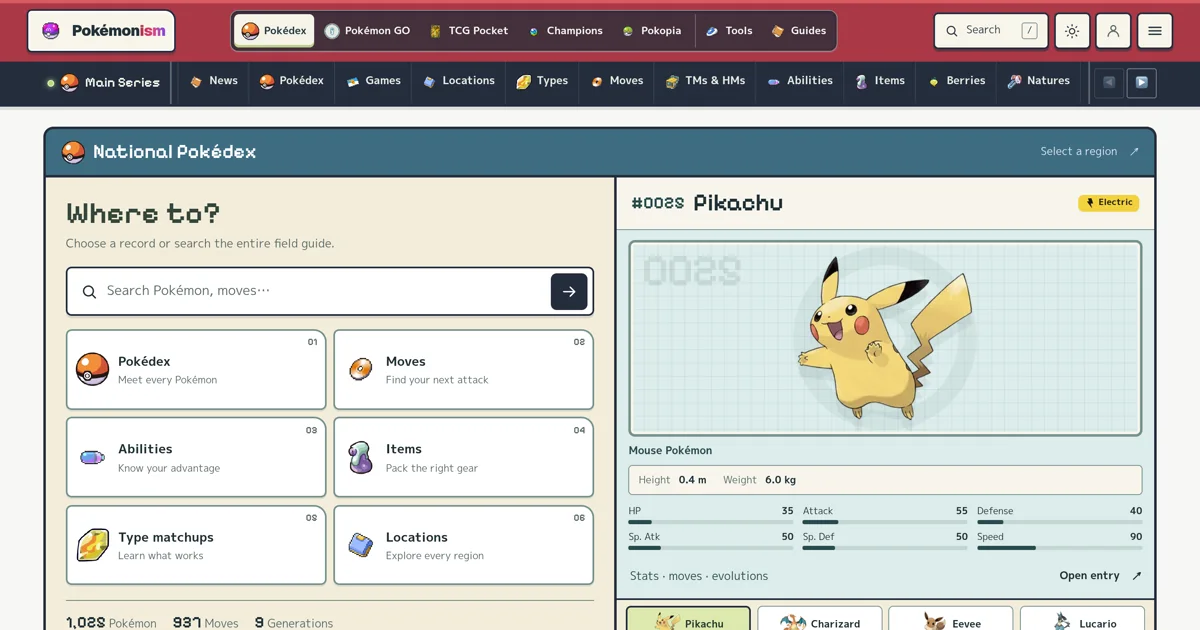Click the nav scroll-left arrow
Image resolution: width=1200 pixels, height=630 pixels.
(x=1109, y=82)
